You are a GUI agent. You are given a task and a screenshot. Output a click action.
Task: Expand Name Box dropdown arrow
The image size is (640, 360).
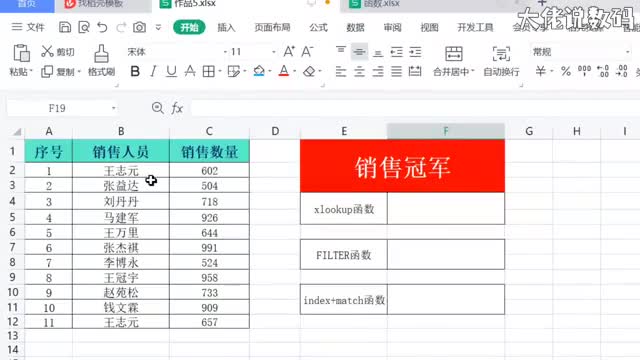coord(113,108)
